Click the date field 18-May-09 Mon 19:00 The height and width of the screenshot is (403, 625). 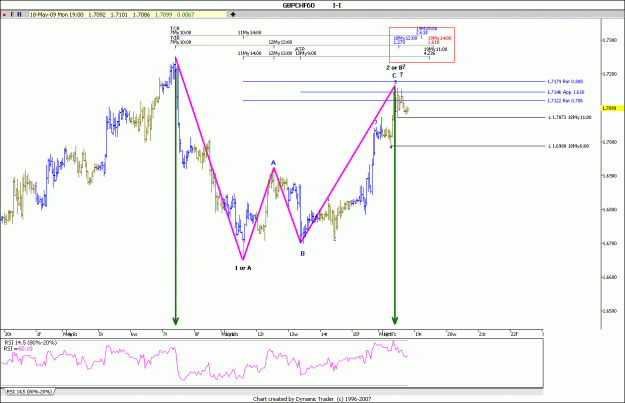coord(57,15)
